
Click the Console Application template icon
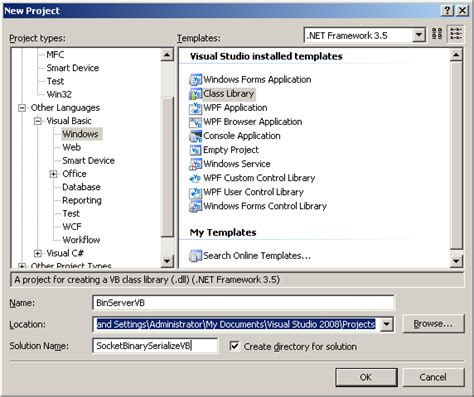coord(195,136)
